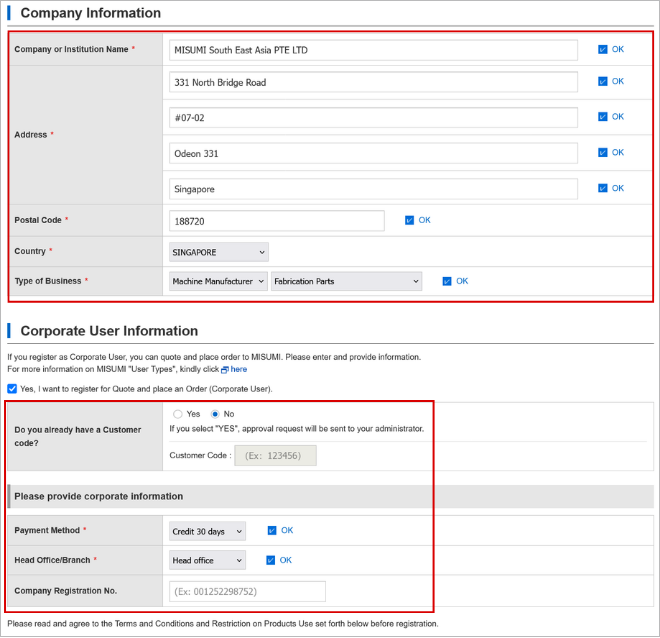Select No for existing Customer code

click(x=215, y=415)
